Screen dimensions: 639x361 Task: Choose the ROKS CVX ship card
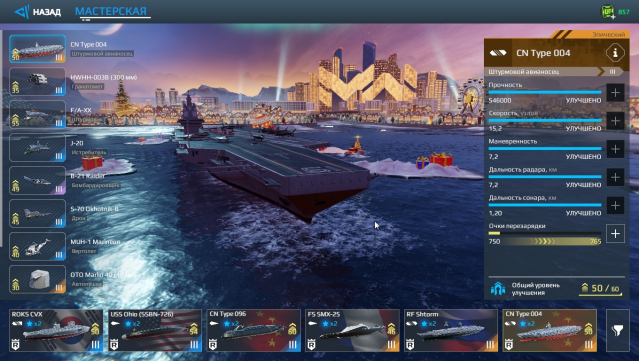click(x=56, y=330)
